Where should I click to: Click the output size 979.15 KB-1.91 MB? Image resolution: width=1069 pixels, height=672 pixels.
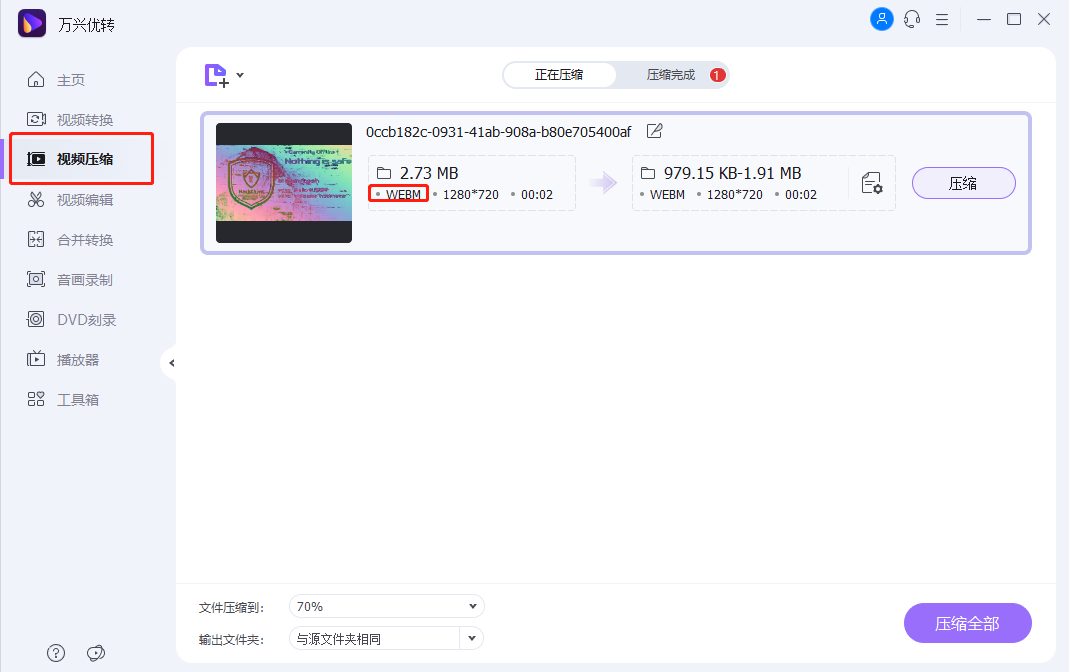click(x=732, y=173)
